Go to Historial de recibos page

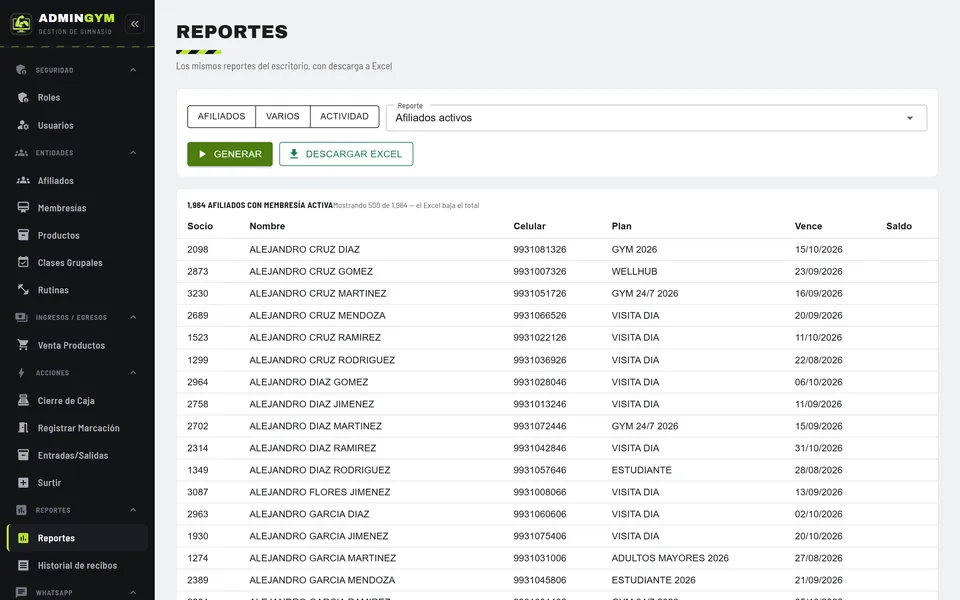pos(77,565)
